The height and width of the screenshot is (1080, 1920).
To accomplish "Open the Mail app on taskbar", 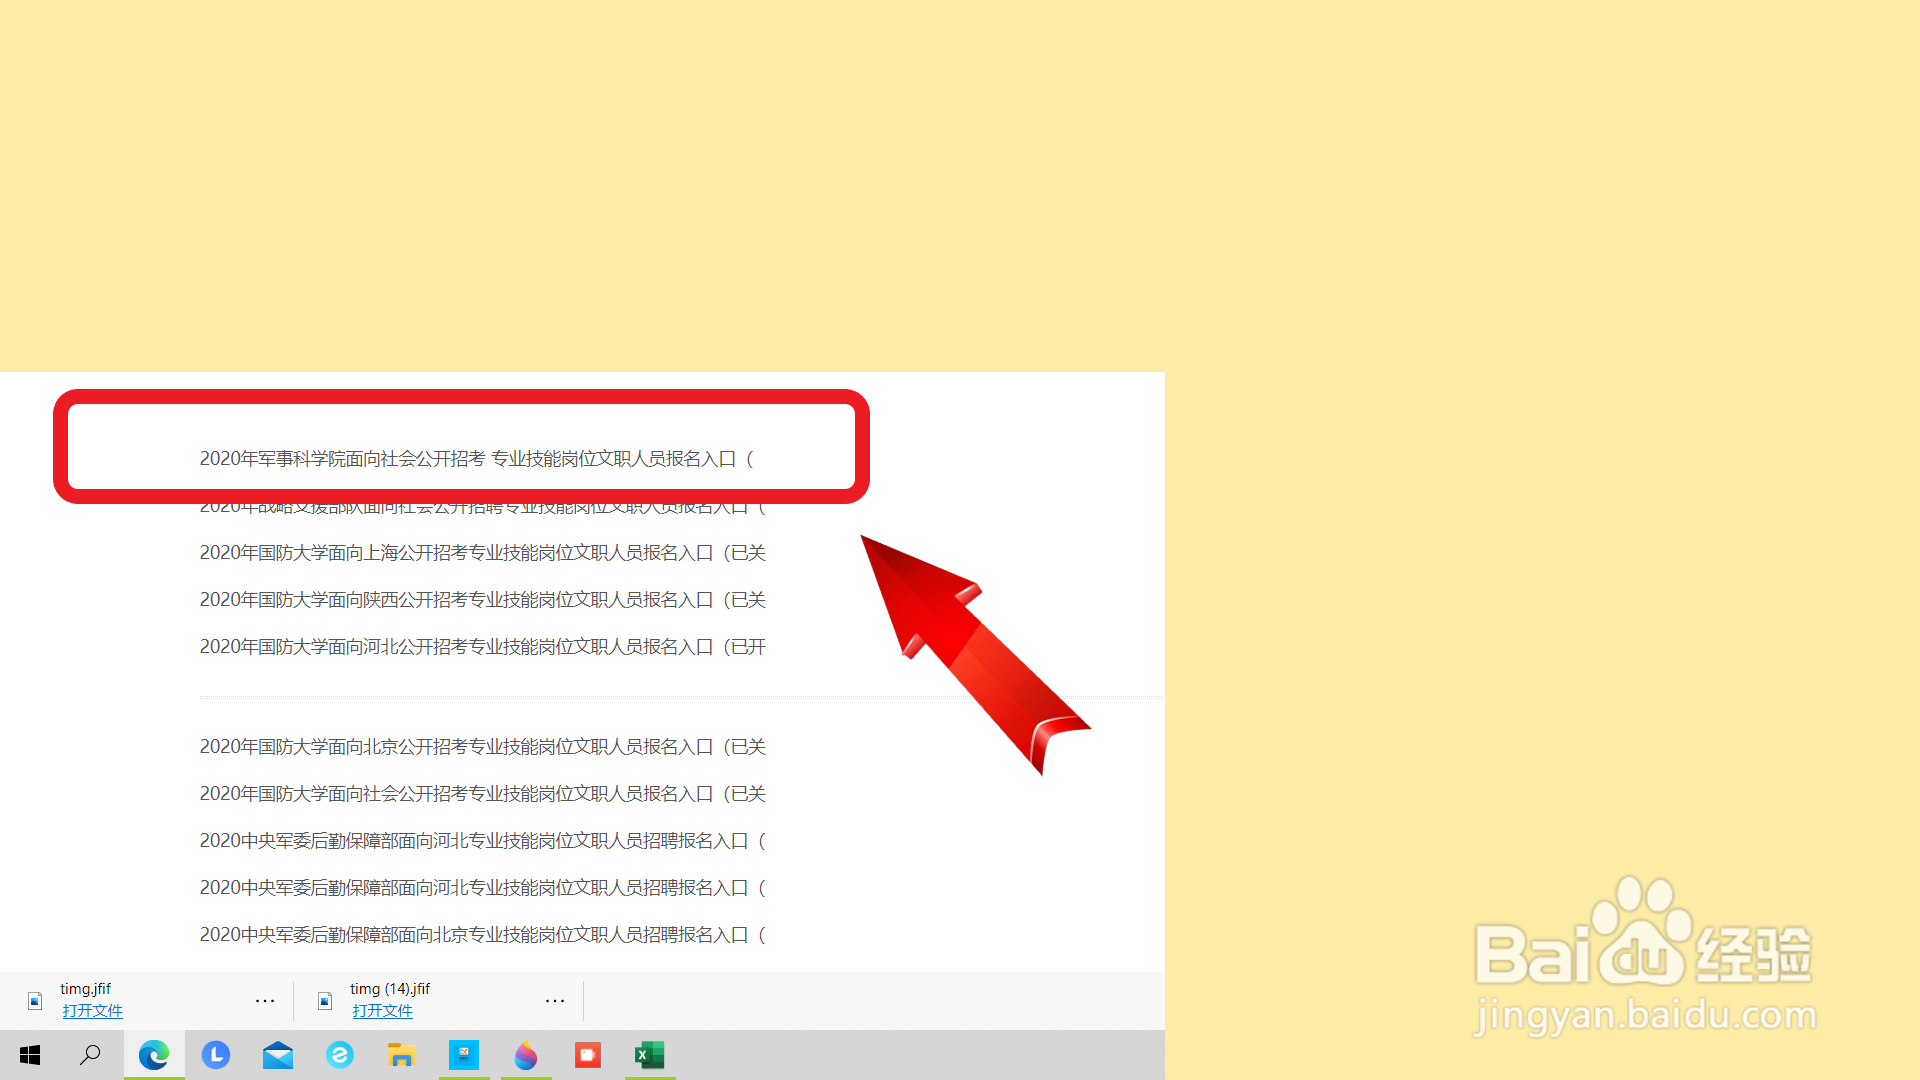I will coord(278,1055).
